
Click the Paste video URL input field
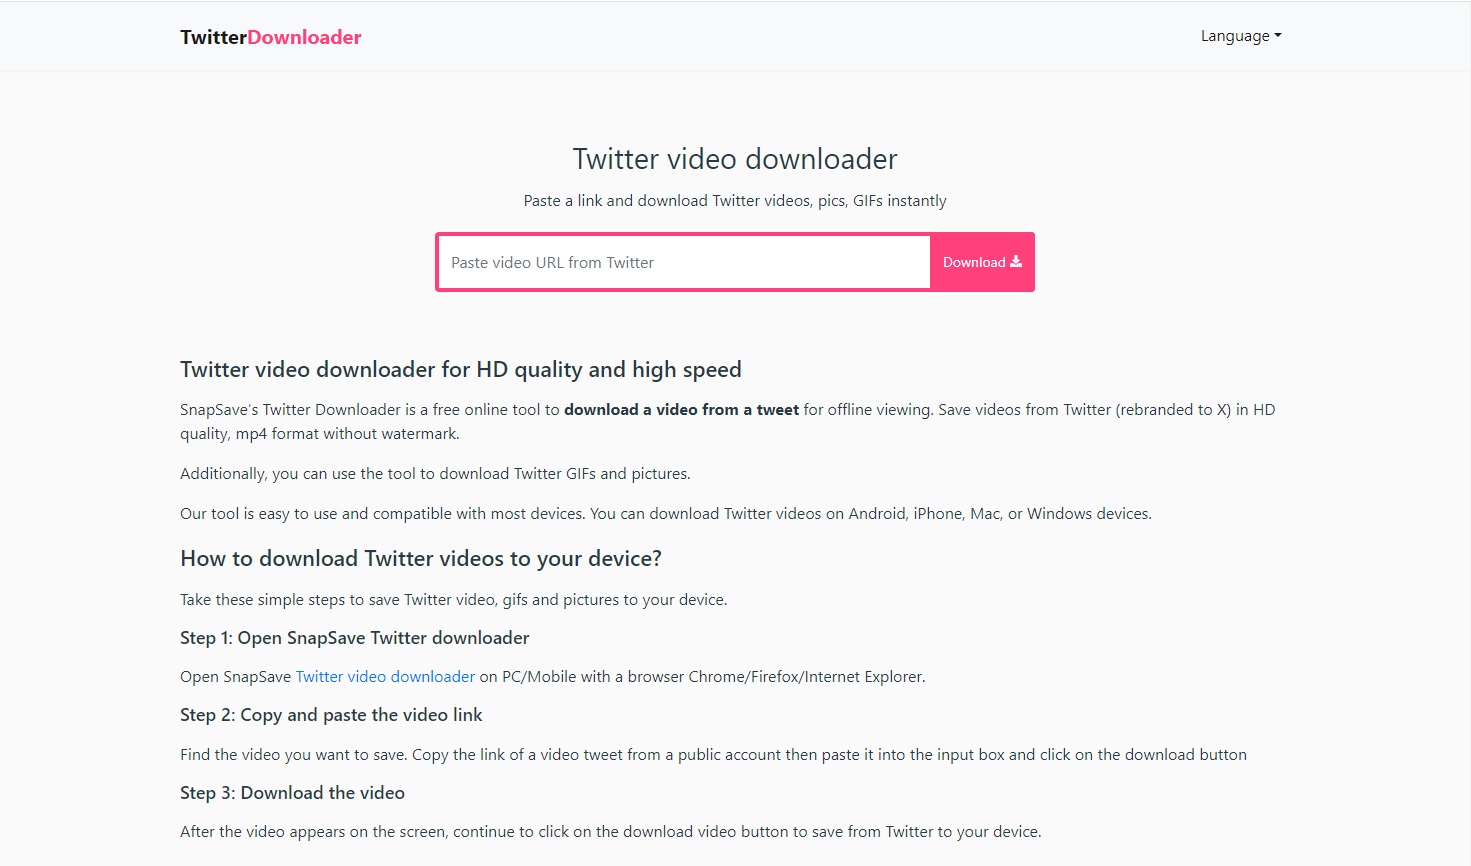(684, 262)
